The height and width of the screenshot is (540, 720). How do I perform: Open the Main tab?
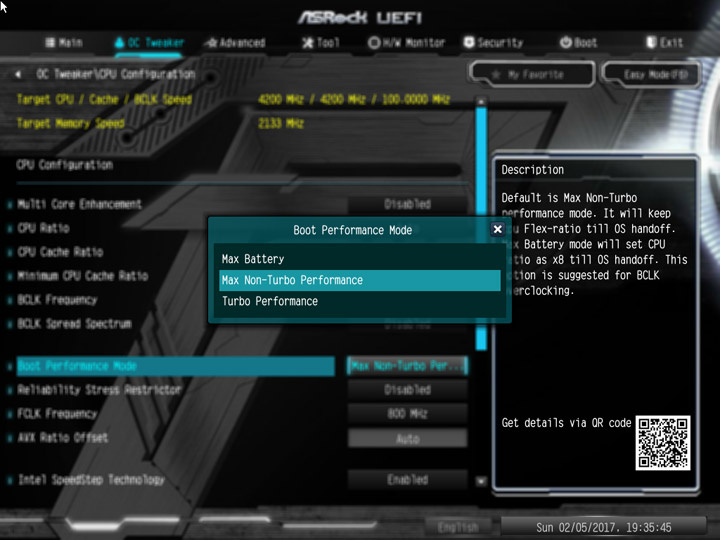[x=64, y=43]
